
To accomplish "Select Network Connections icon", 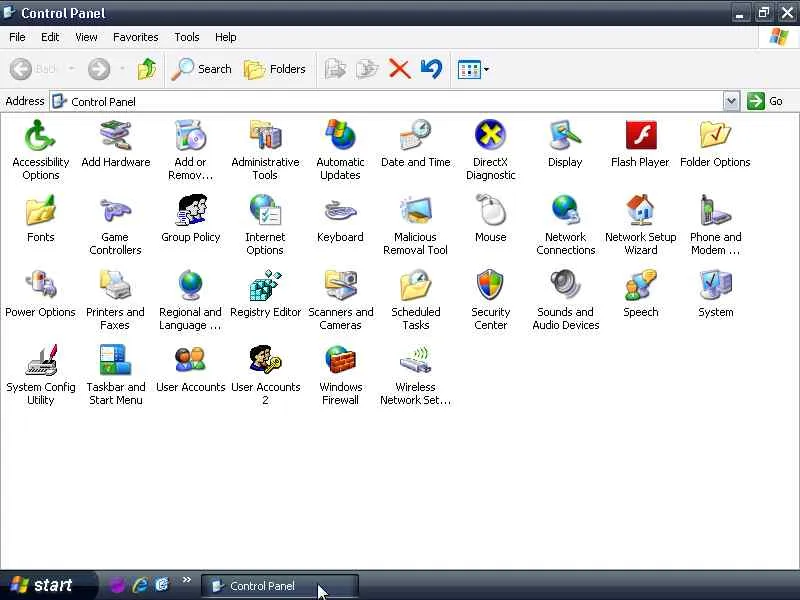I will (565, 210).
